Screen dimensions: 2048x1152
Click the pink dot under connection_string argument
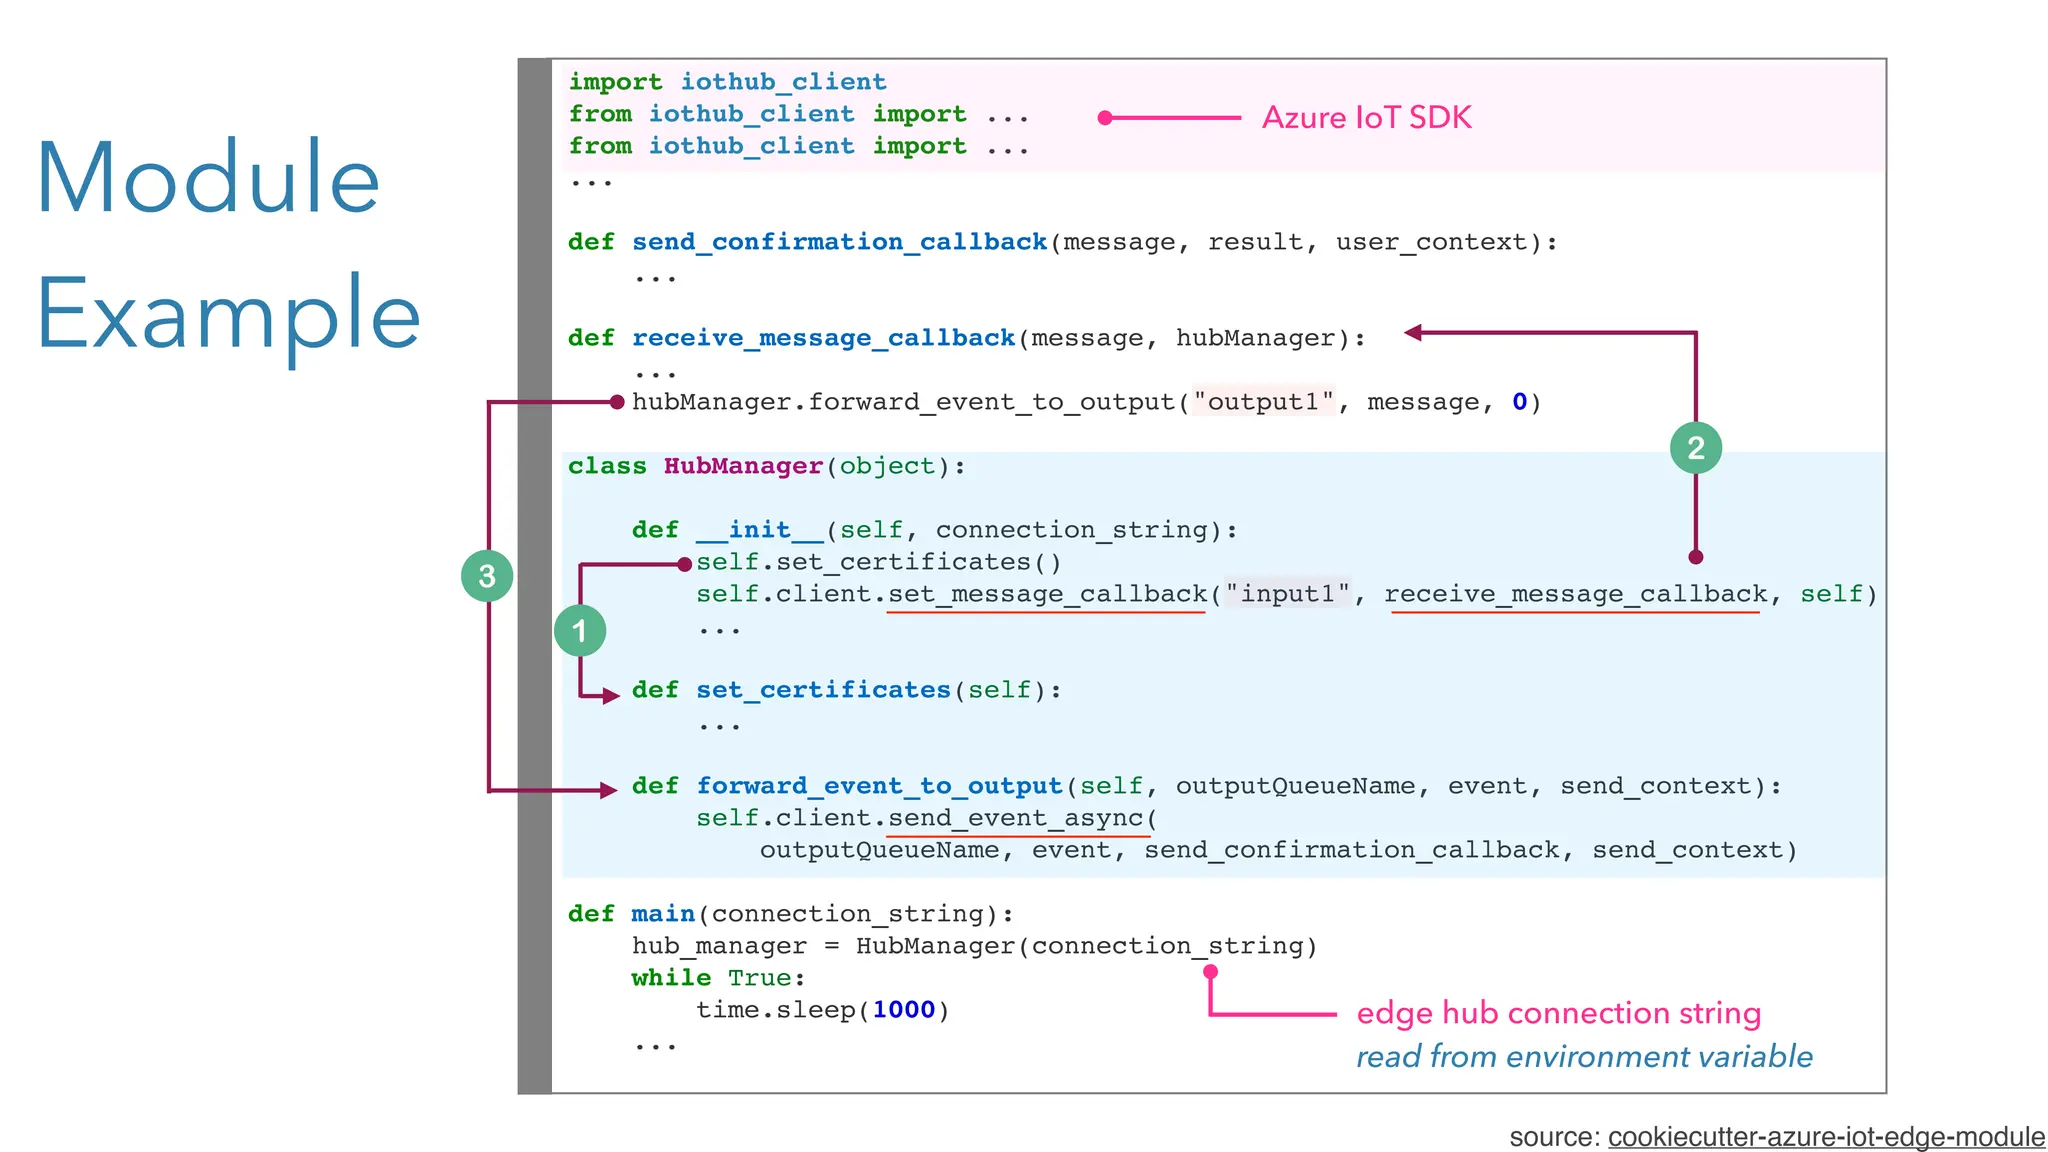pyautogui.click(x=1210, y=971)
